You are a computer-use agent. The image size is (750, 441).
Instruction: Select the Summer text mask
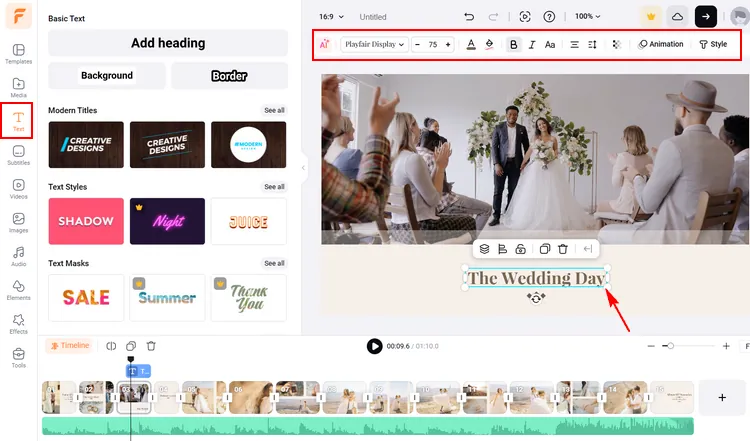[167, 298]
